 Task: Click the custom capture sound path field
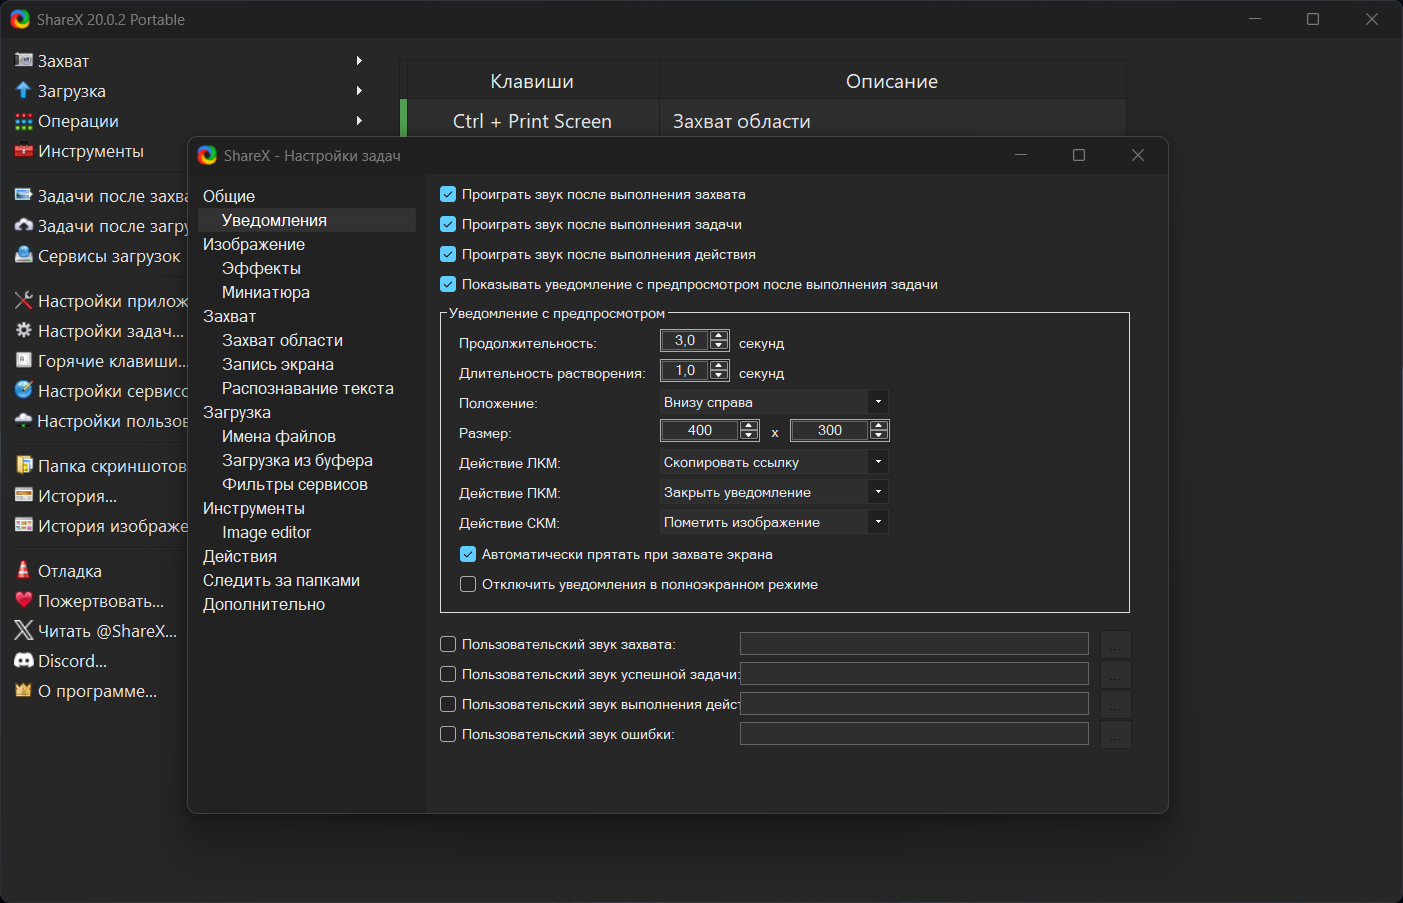(x=913, y=645)
